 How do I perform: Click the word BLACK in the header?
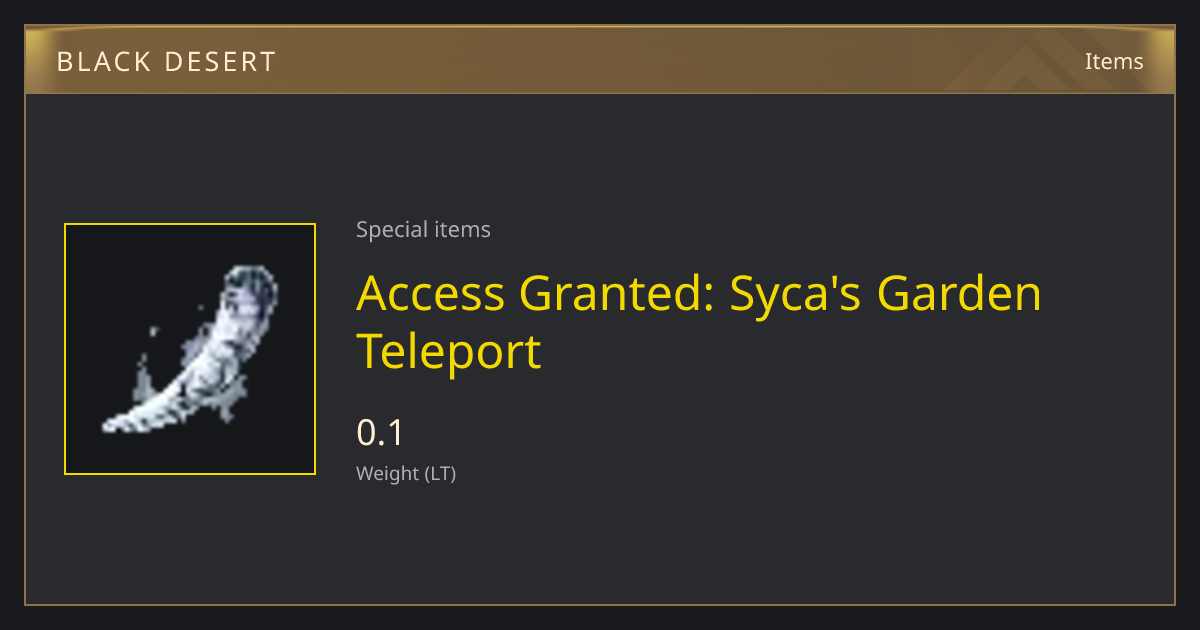pyautogui.click(x=104, y=62)
